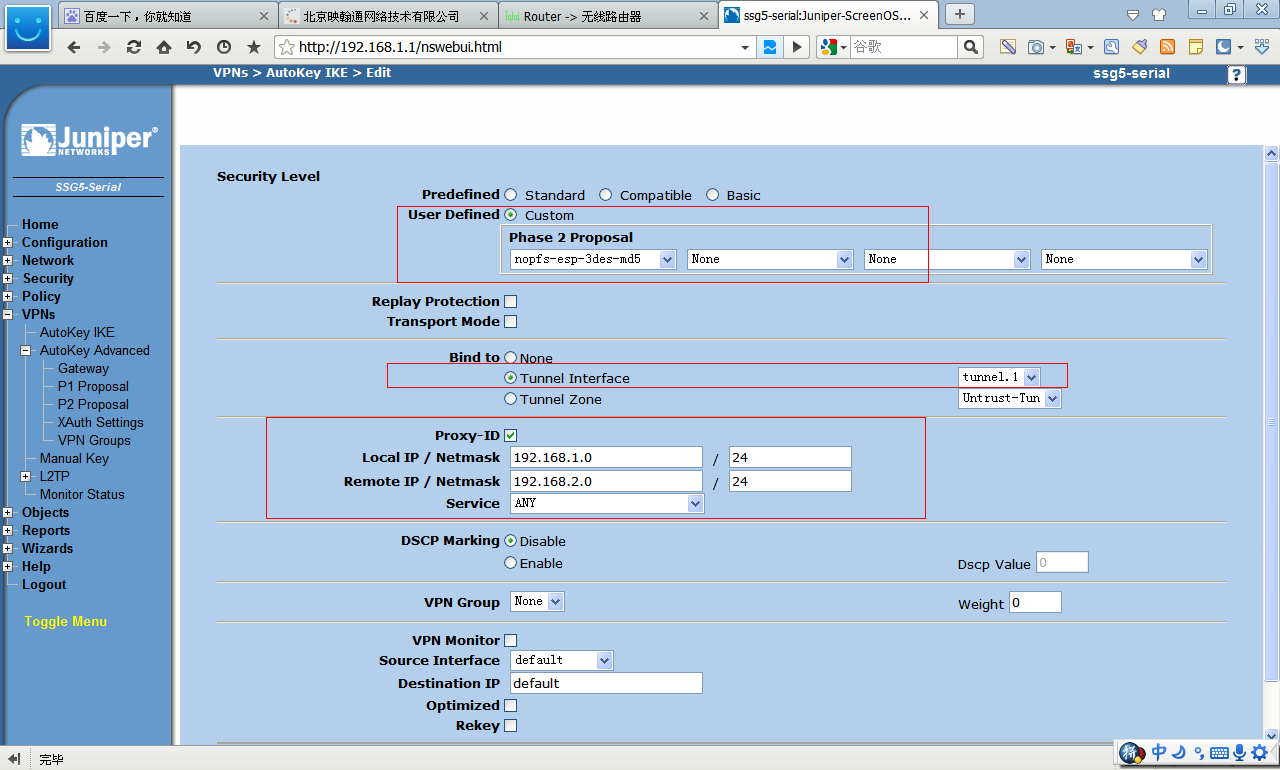This screenshot has width=1280, height=770.
Task: Open a new browser tab with plus button
Action: 960,14
